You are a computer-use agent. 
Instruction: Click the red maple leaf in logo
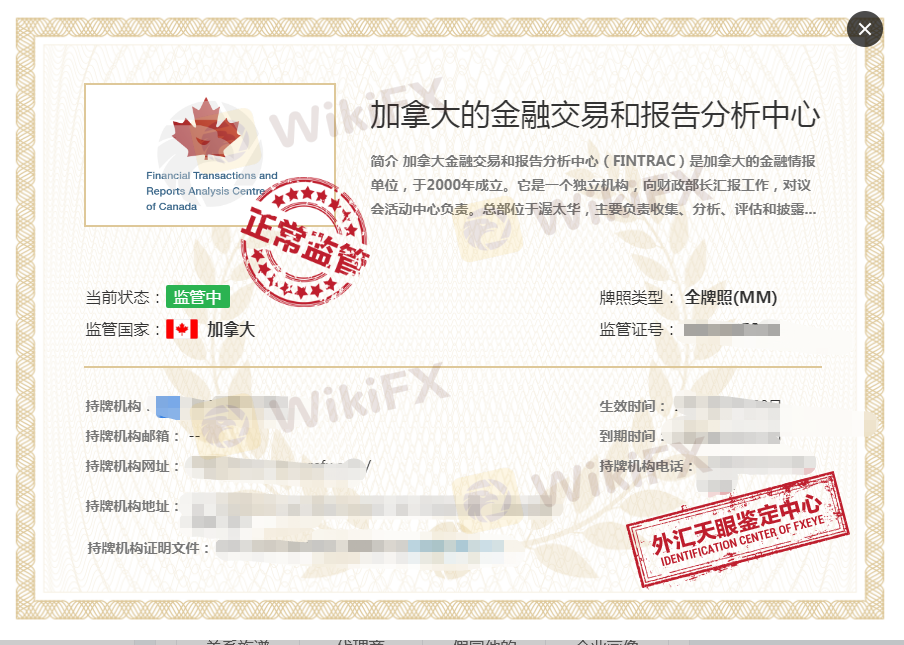pos(206,130)
